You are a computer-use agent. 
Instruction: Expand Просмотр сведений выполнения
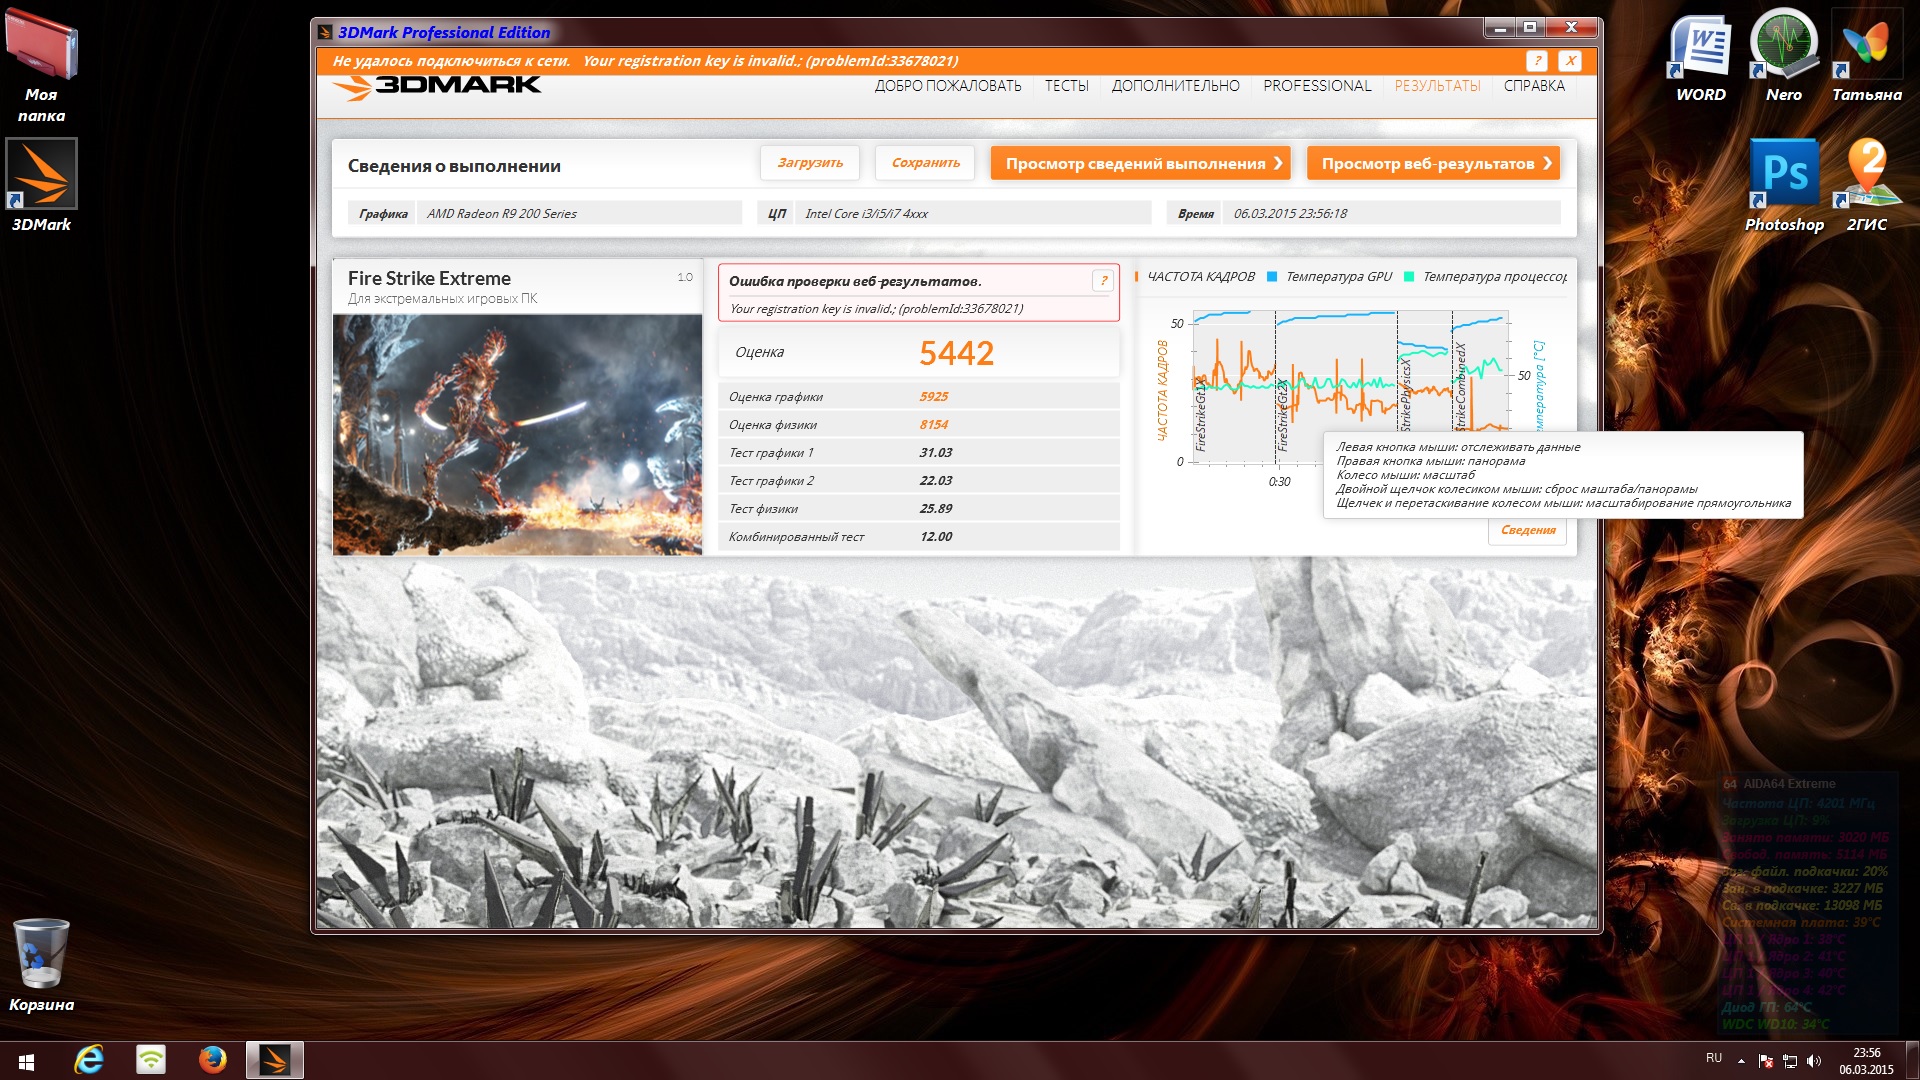[1140, 164]
